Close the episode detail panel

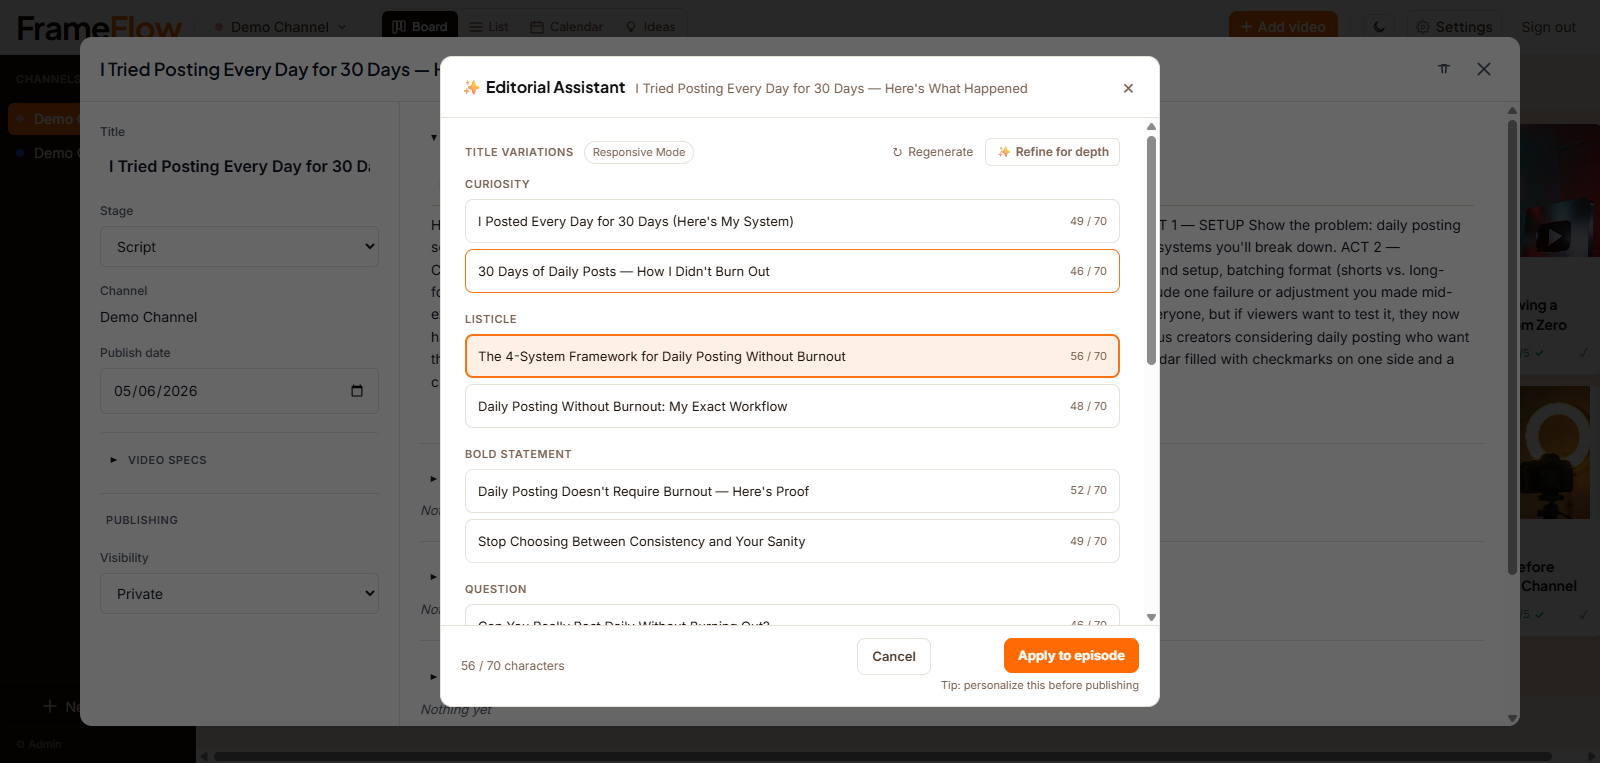(x=1484, y=69)
